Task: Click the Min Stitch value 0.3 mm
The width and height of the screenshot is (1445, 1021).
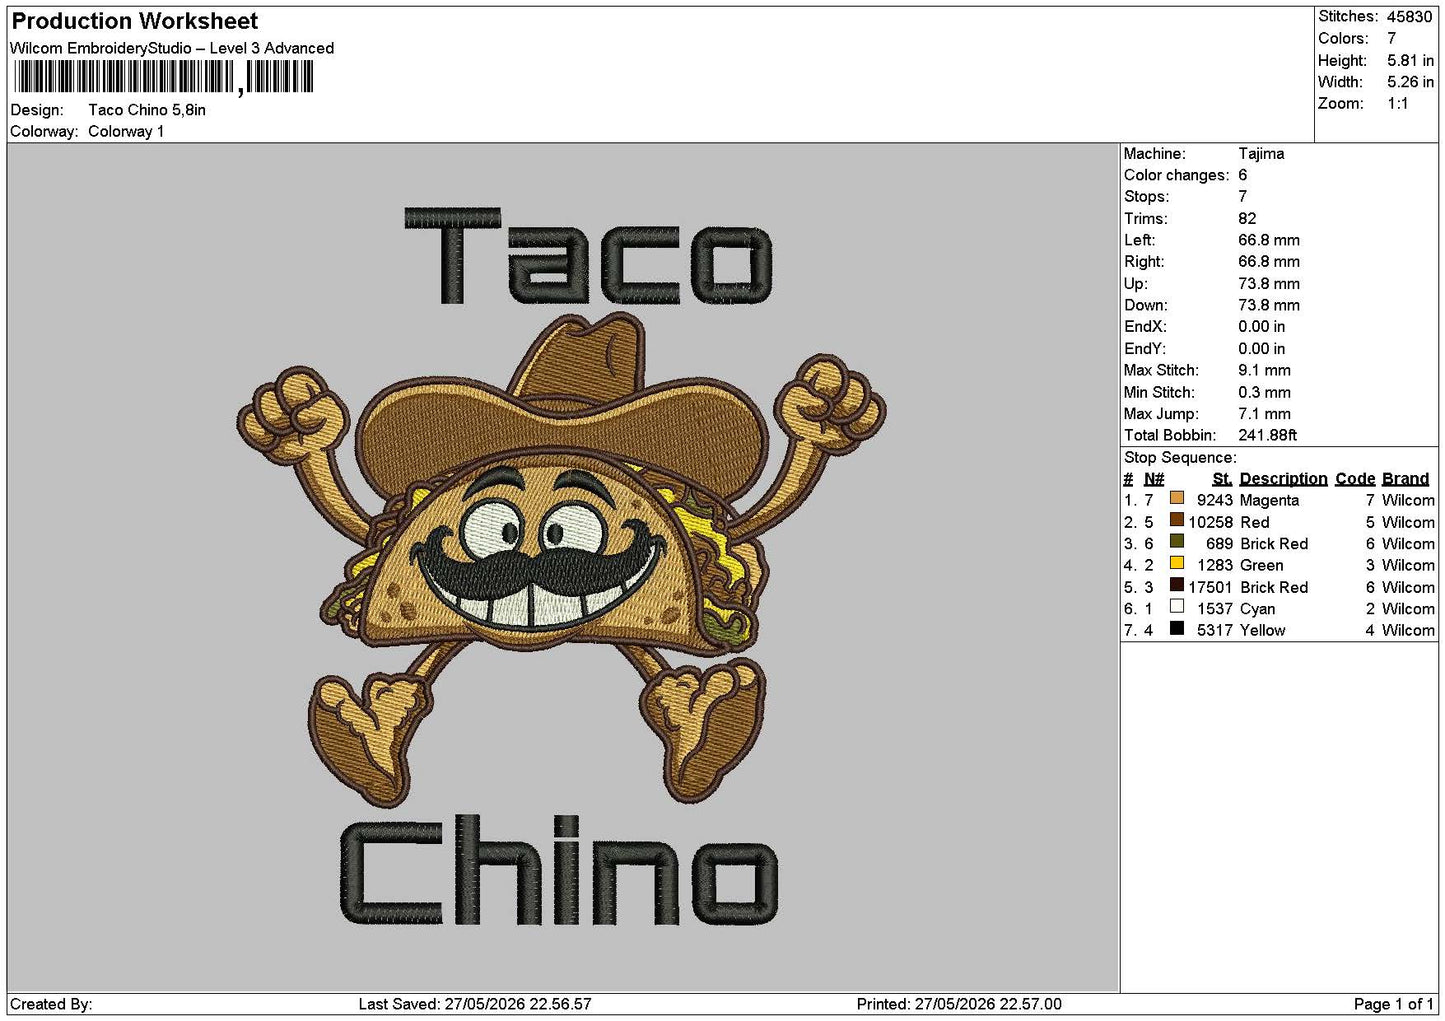Action: pos(1264,393)
